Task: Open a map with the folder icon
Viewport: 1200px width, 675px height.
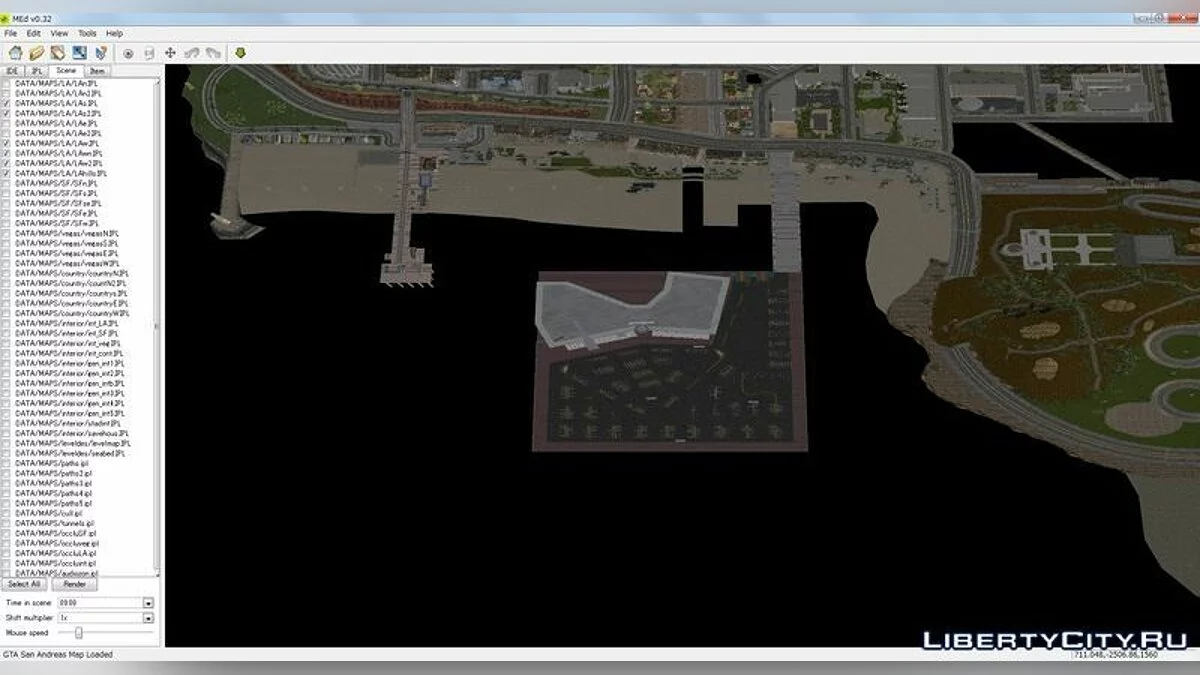Action: (x=37, y=52)
